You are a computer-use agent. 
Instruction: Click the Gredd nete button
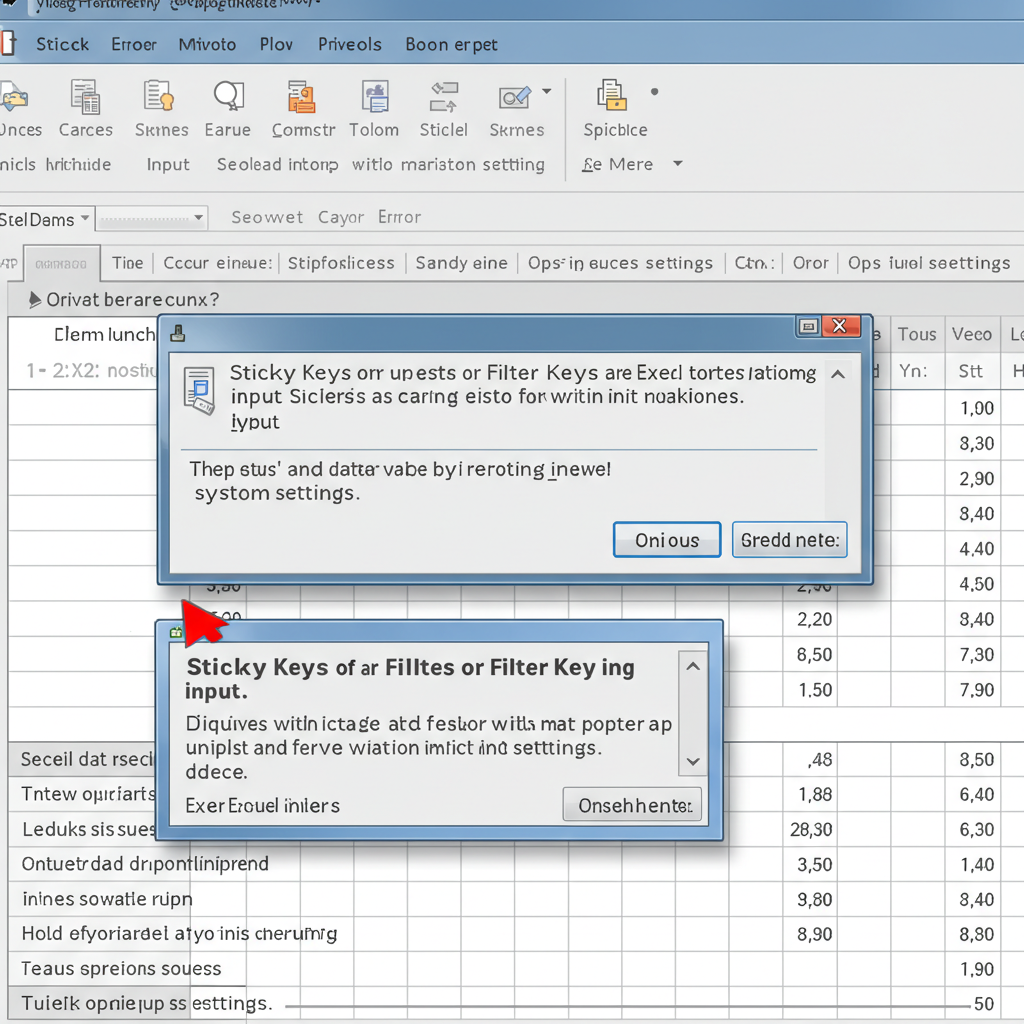click(790, 540)
